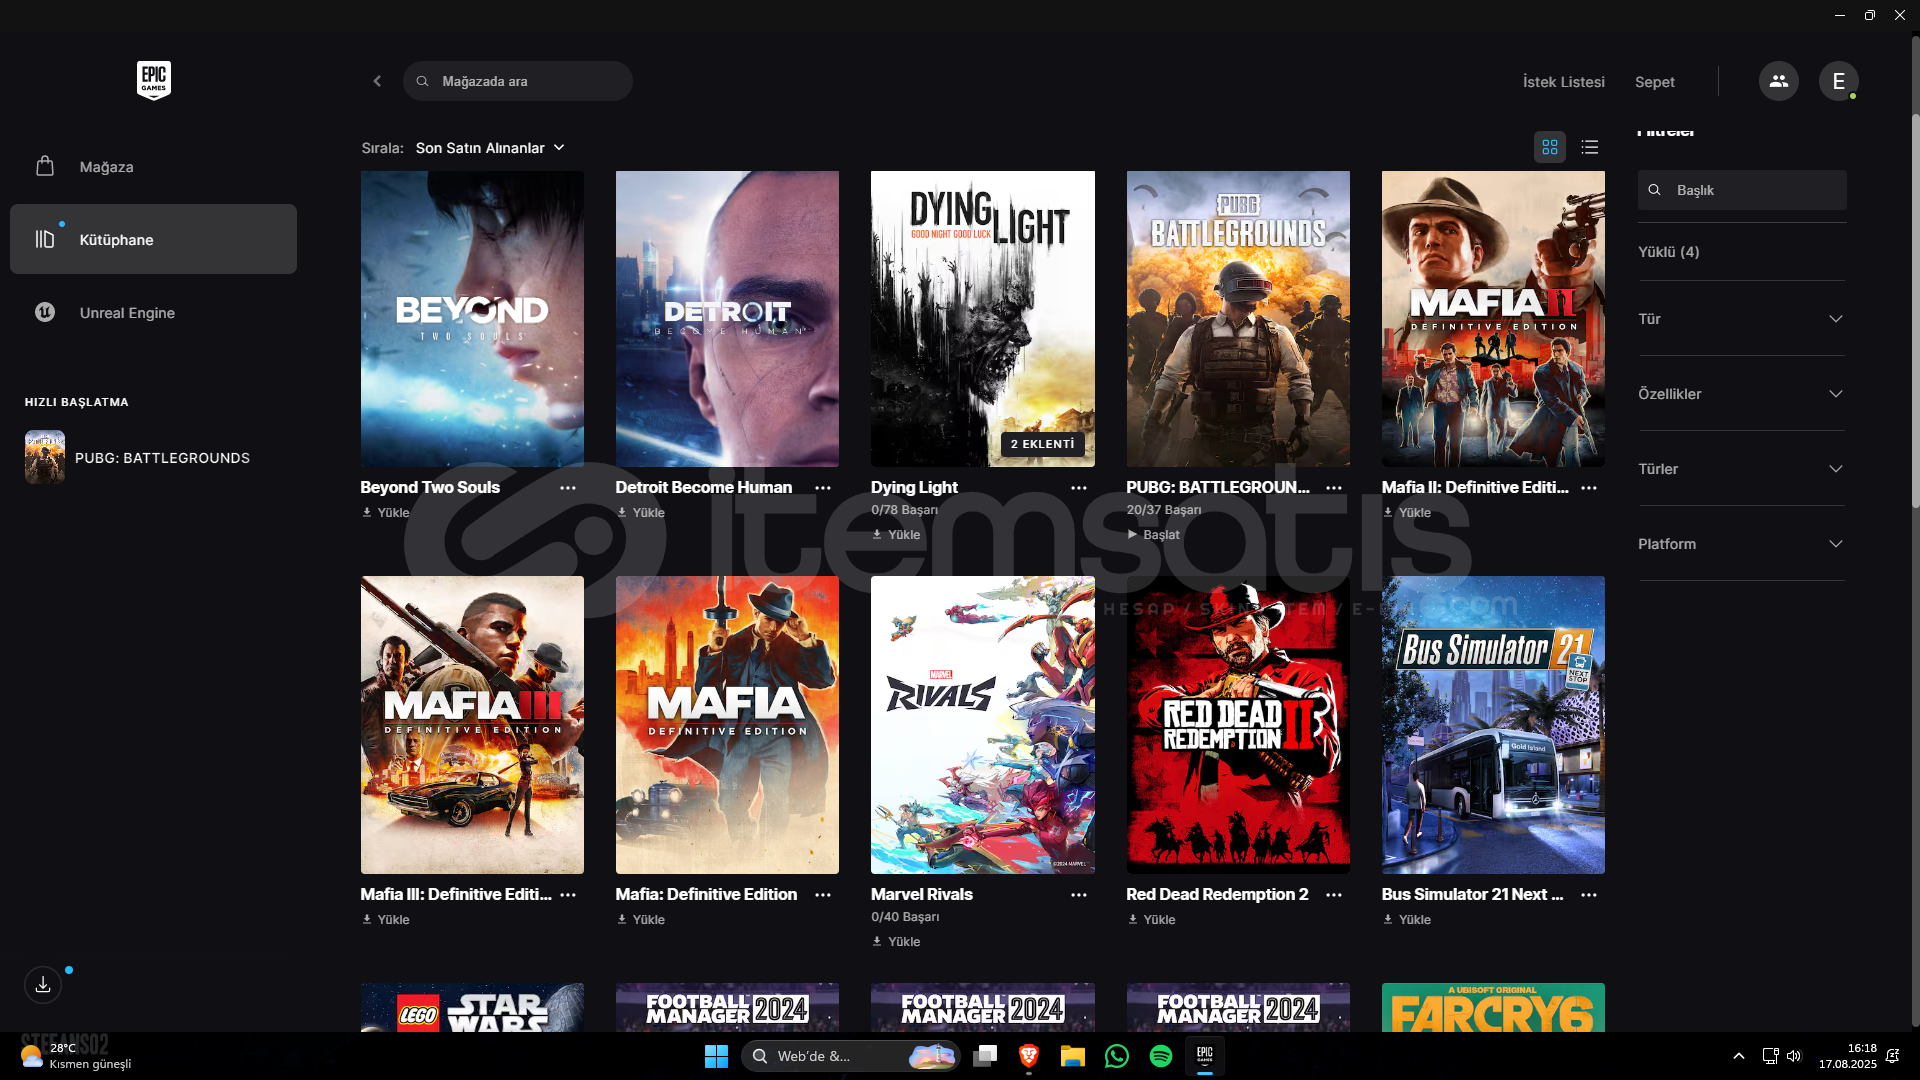The image size is (1920, 1080).
Task: Launch PUBG with Başlat
Action: tap(1153, 534)
